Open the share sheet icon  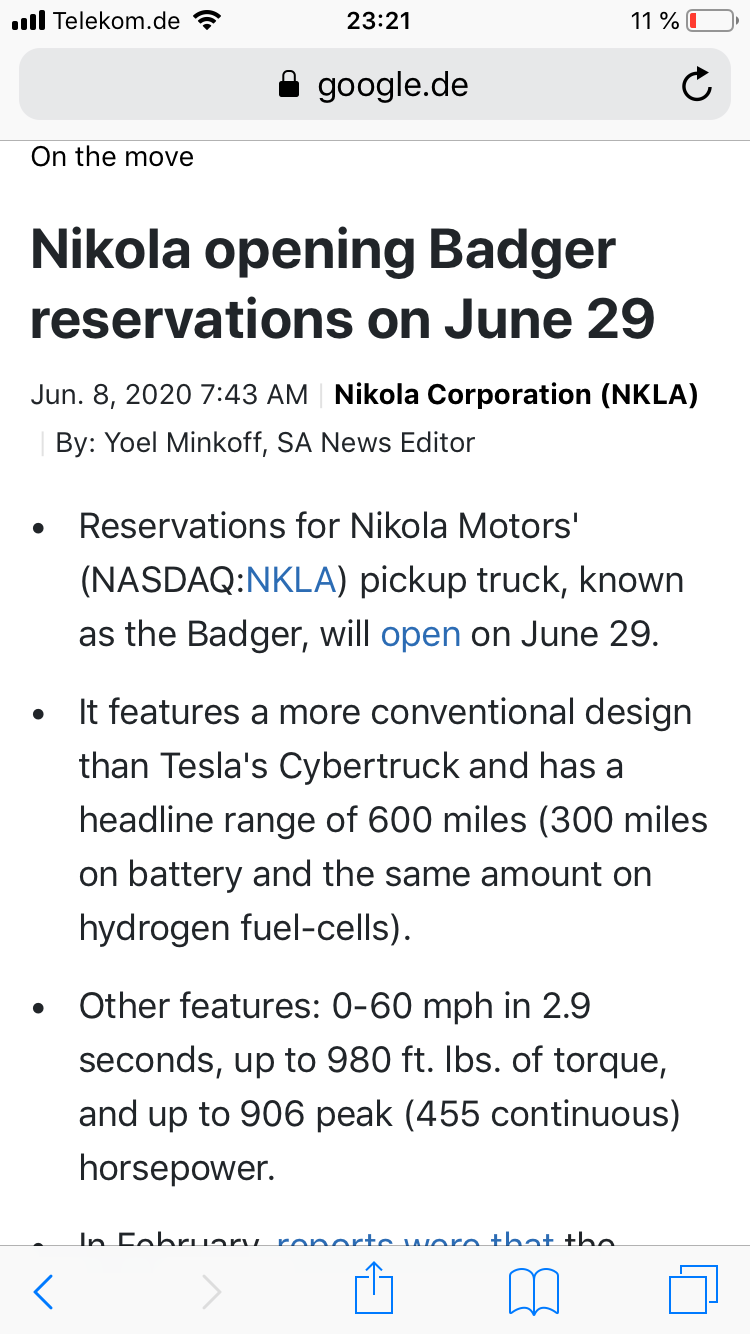pos(375,1290)
